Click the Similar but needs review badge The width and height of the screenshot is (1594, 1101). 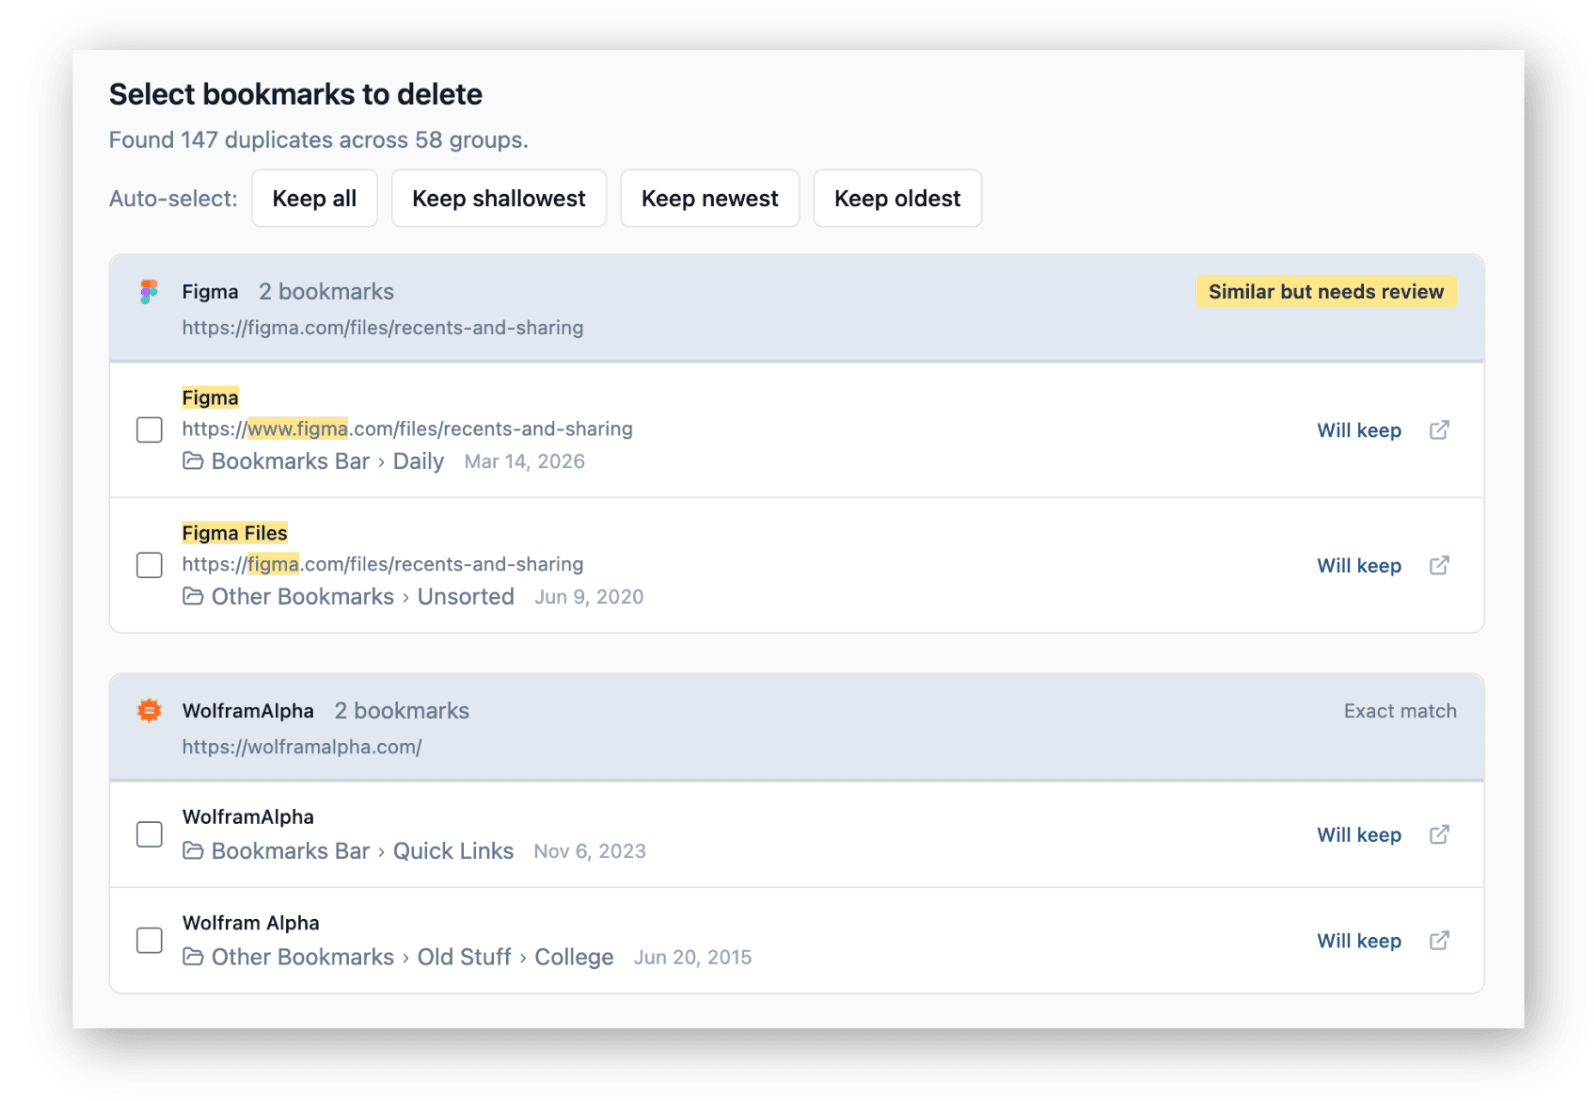[1326, 291]
